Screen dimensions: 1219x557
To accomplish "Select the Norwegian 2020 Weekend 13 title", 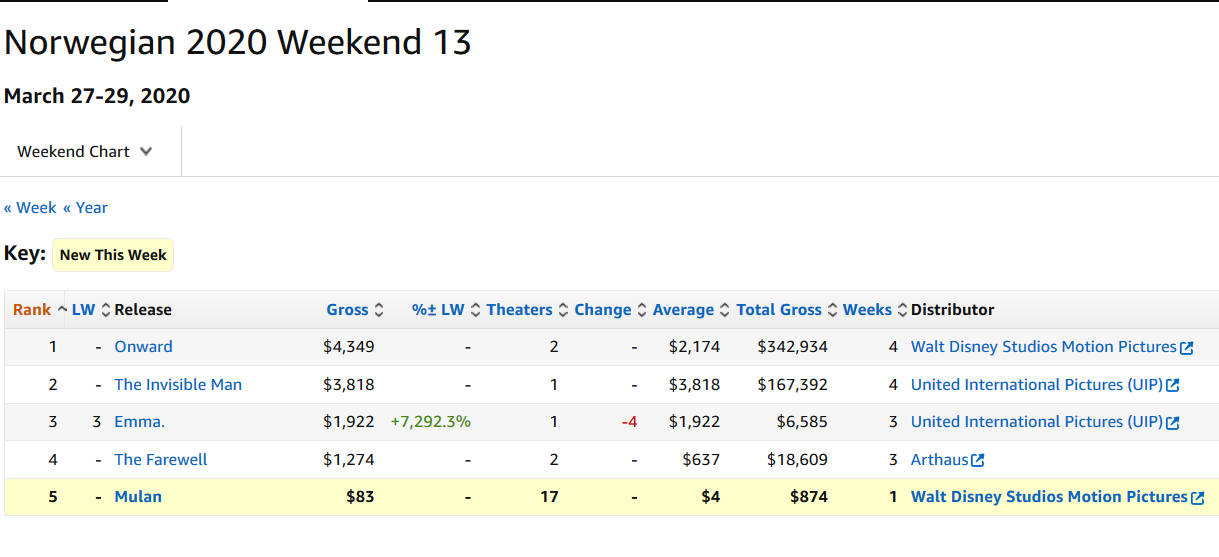I will point(238,42).
